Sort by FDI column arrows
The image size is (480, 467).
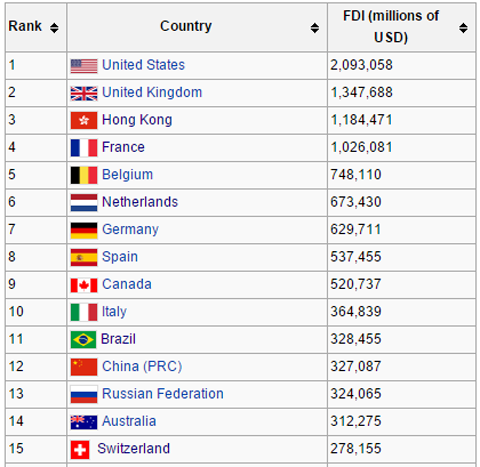click(x=463, y=28)
